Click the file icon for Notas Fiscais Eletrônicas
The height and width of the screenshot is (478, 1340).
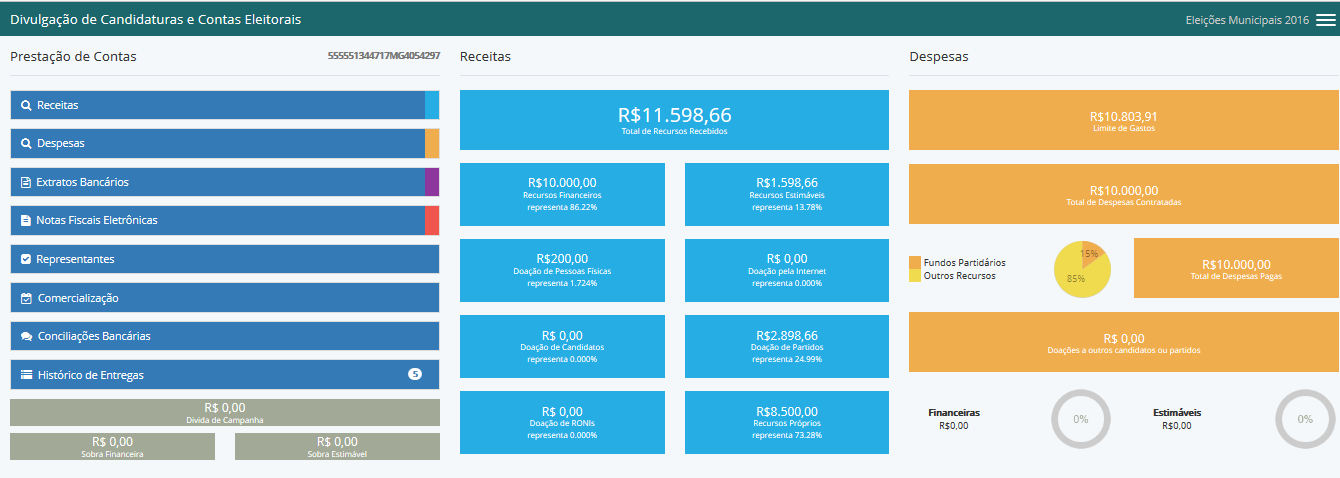(x=26, y=220)
